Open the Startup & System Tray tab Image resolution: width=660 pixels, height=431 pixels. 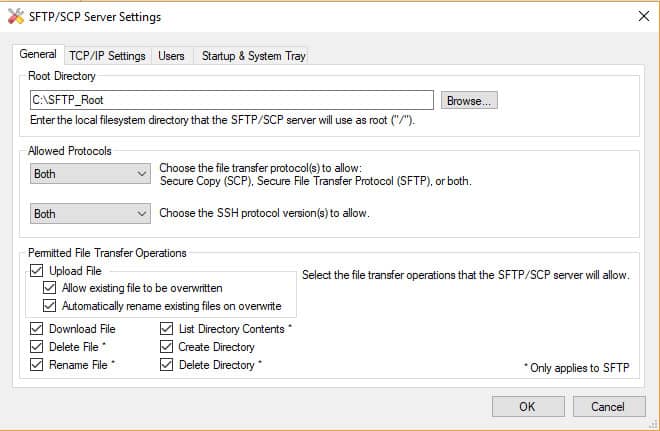[x=253, y=56]
